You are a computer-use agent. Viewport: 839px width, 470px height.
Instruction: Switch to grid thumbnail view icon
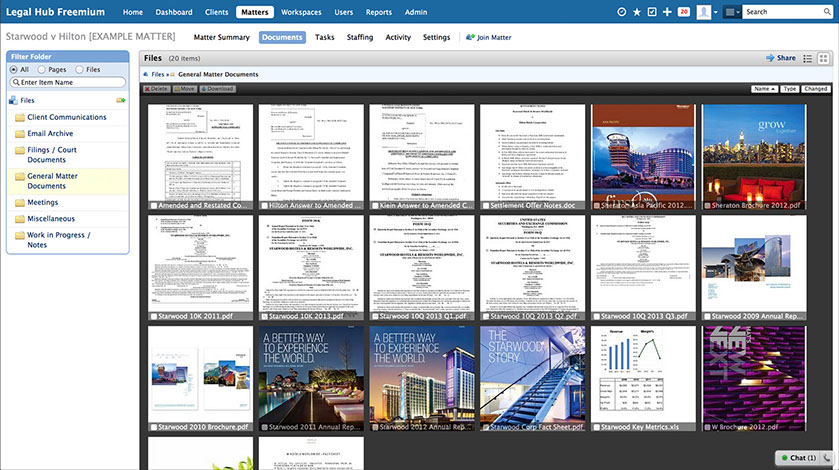pyautogui.click(x=823, y=59)
